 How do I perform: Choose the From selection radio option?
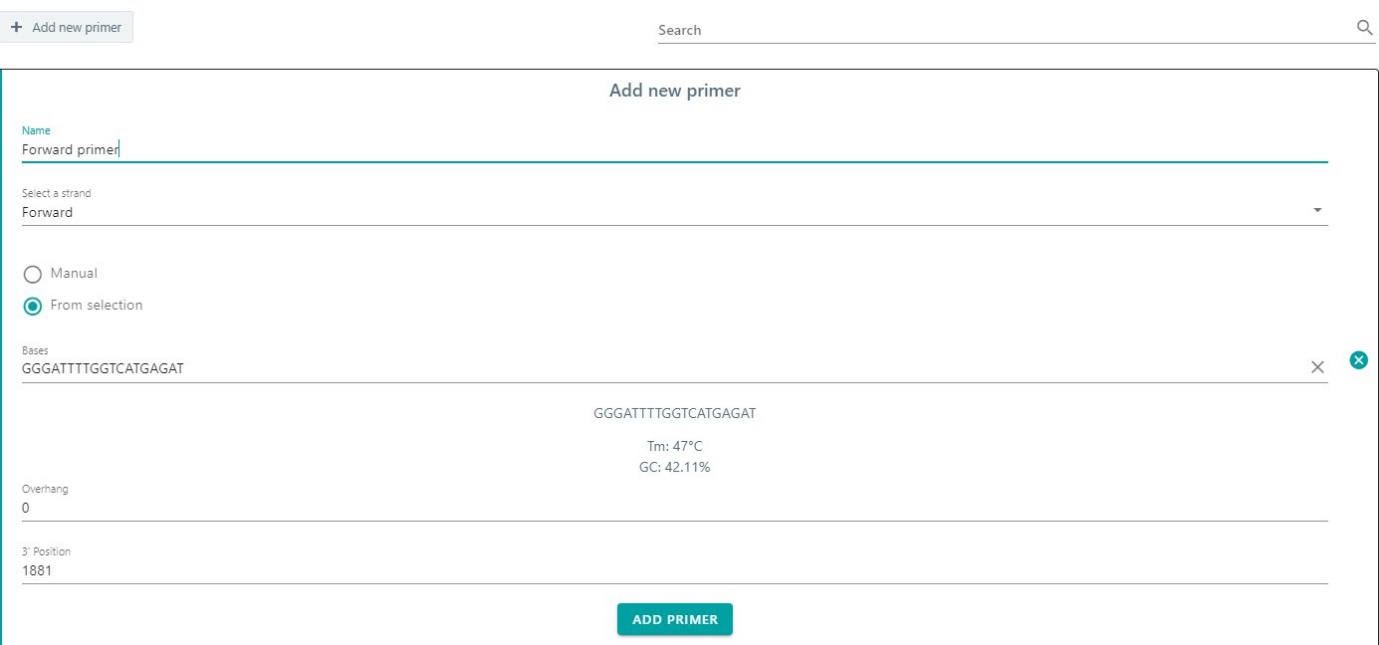32,306
